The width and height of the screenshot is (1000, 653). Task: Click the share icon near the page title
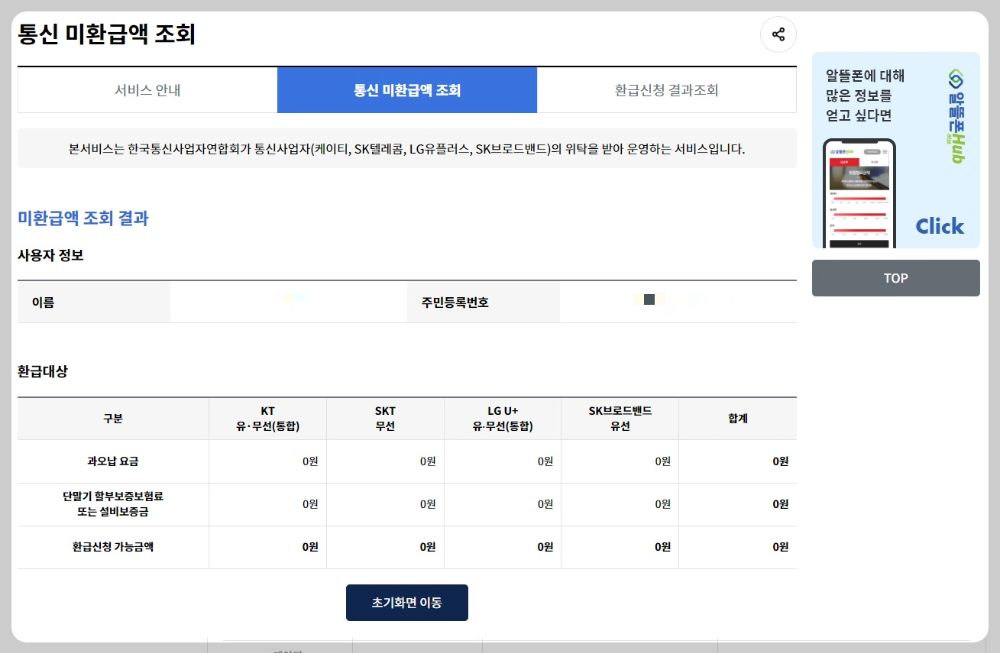779,35
